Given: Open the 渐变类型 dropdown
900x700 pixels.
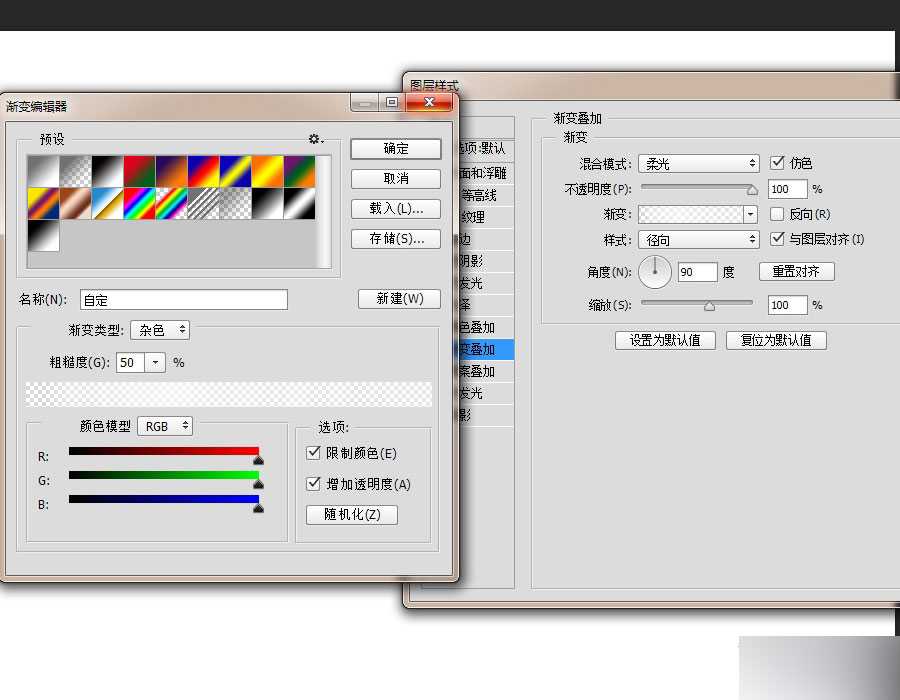Looking at the screenshot, I should [x=160, y=330].
